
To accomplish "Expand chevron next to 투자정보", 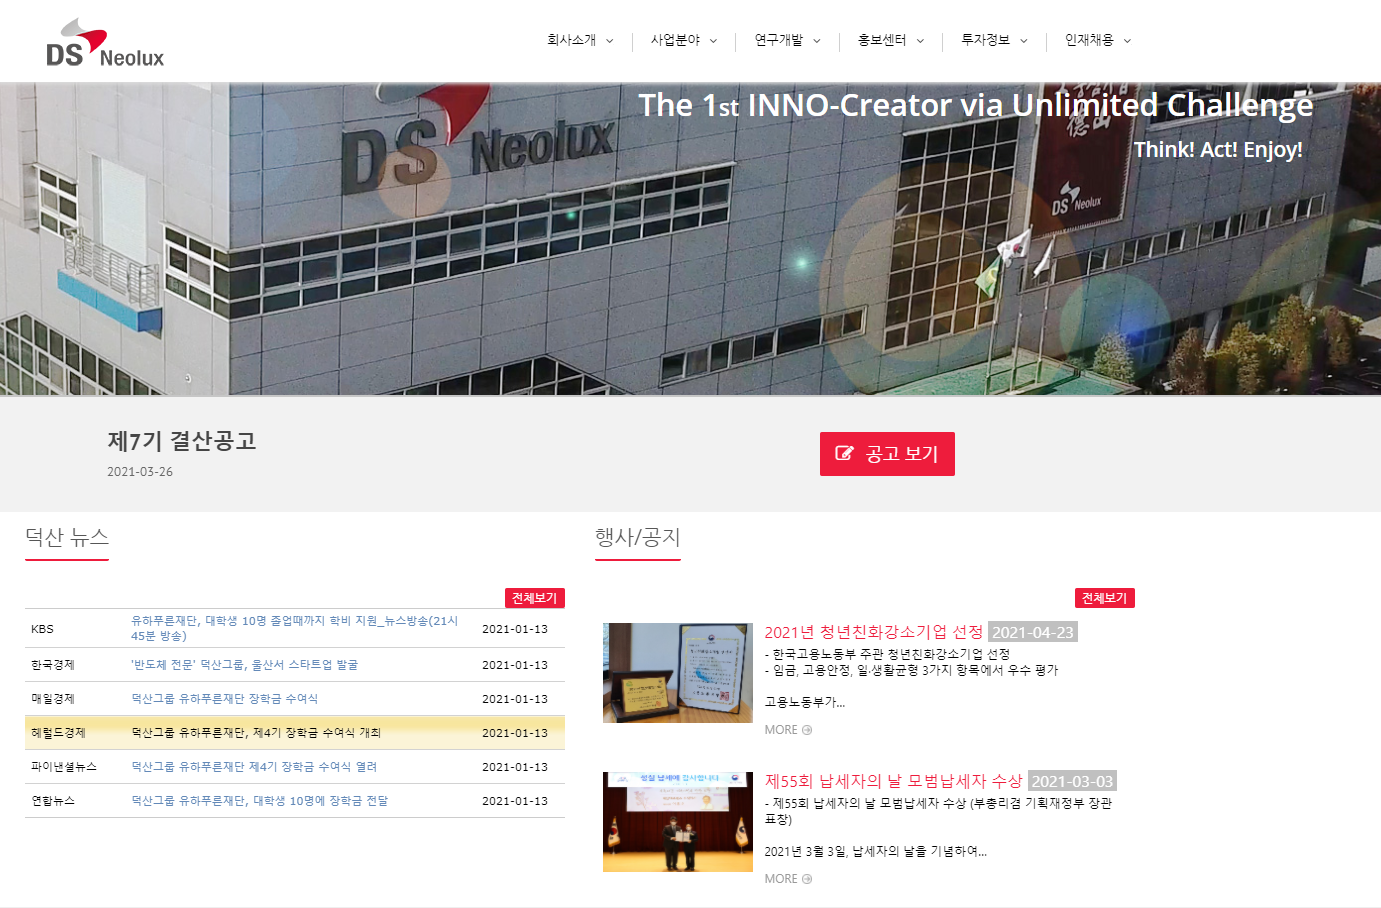I will click(x=1024, y=41).
